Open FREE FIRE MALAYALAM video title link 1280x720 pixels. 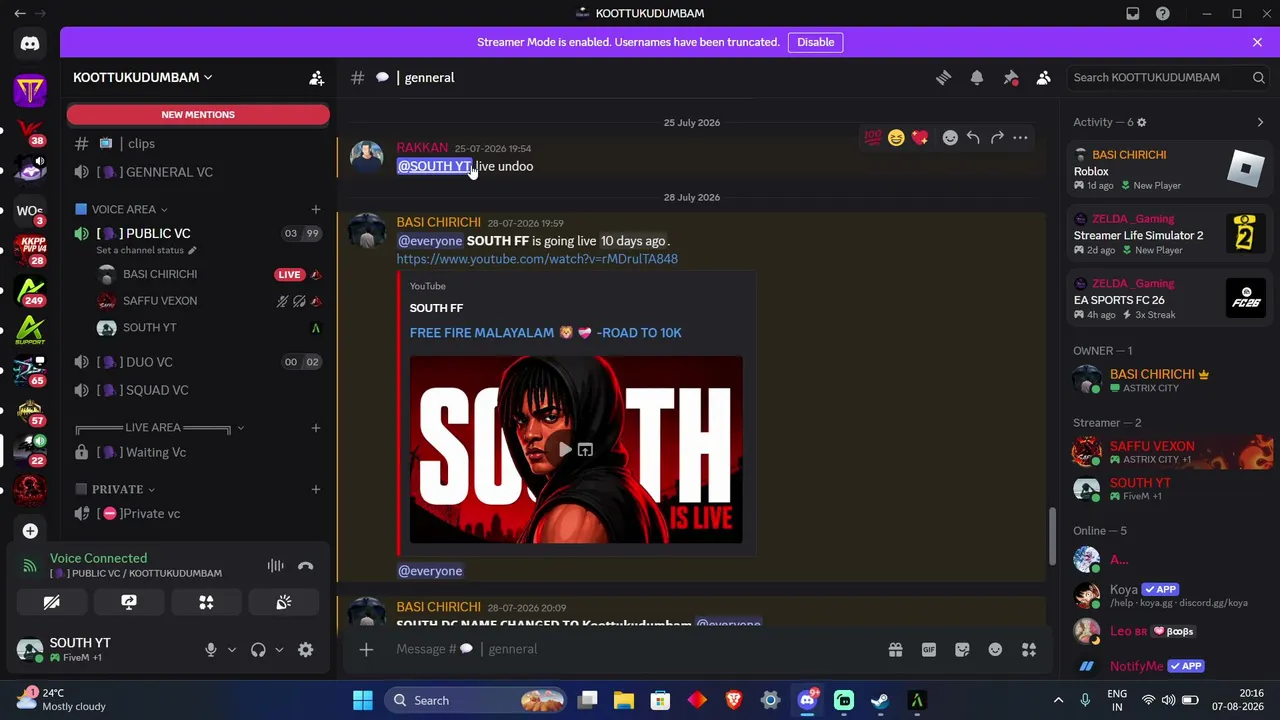coord(546,333)
